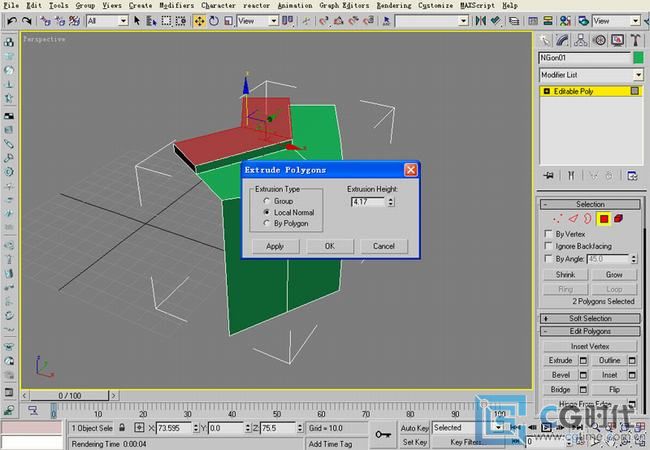Image resolution: width=650 pixels, height=450 pixels.
Task: Activate the Select and Move tool
Action: tap(199, 21)
